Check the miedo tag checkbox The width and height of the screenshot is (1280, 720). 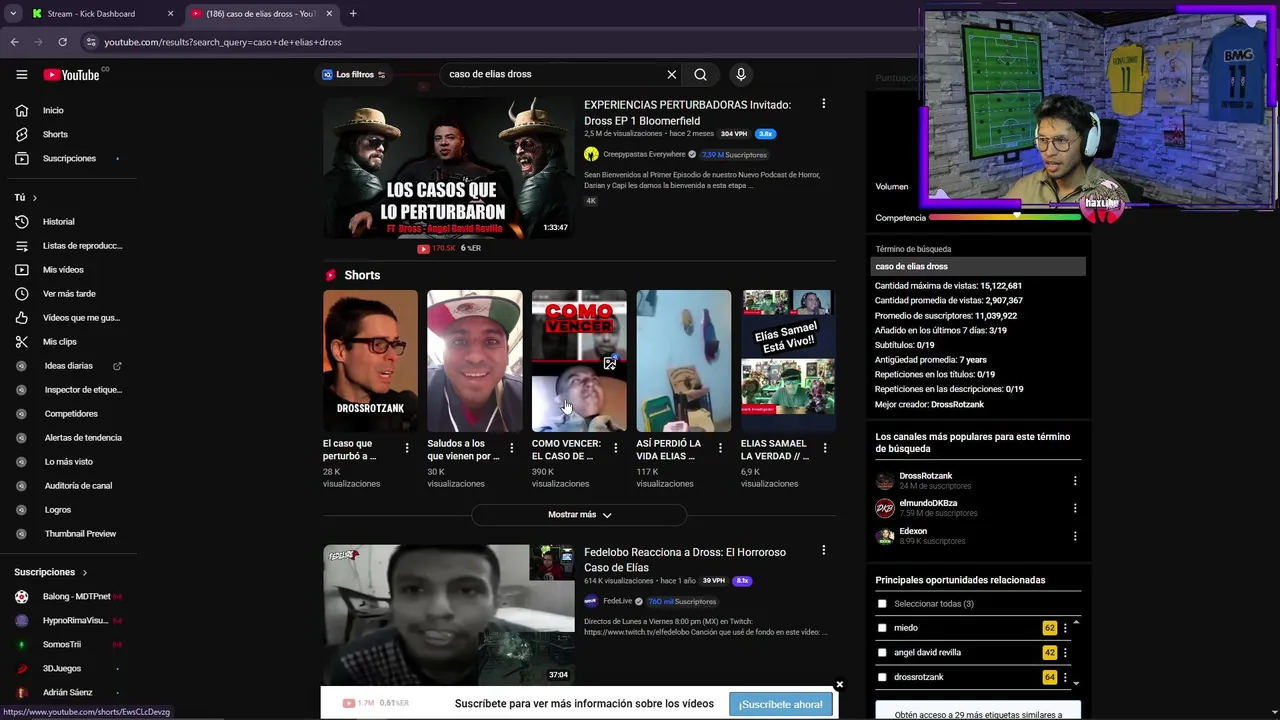point(882,628)
